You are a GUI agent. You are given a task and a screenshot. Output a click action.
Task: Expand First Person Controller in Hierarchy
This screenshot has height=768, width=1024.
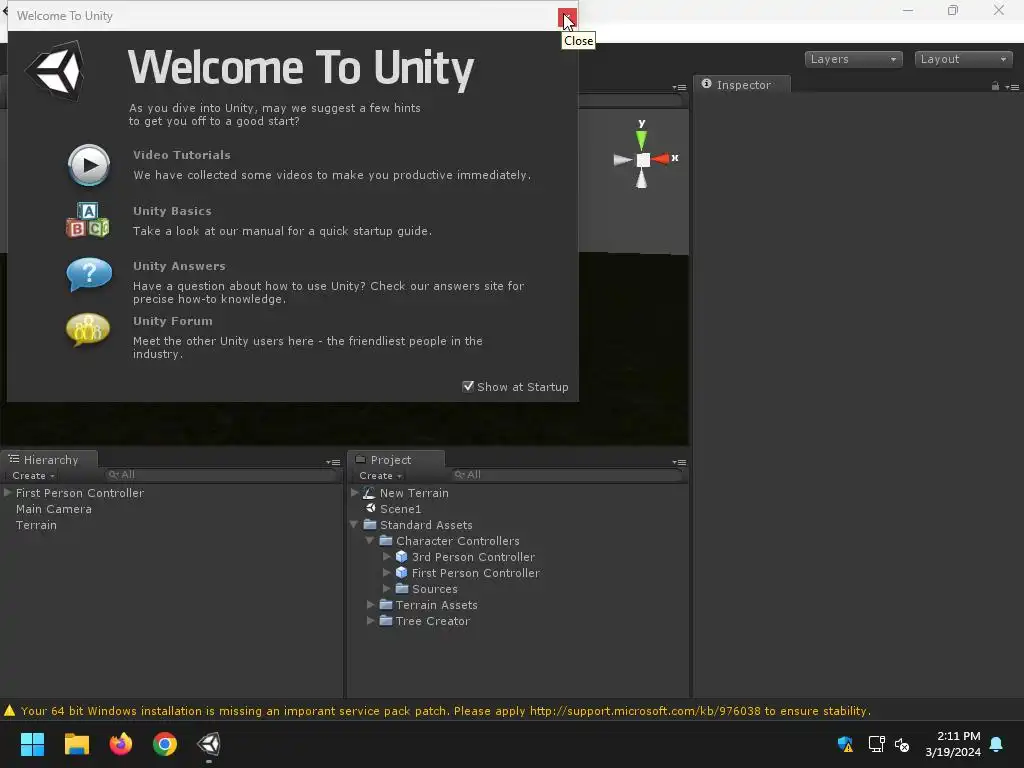coord(8,492)
